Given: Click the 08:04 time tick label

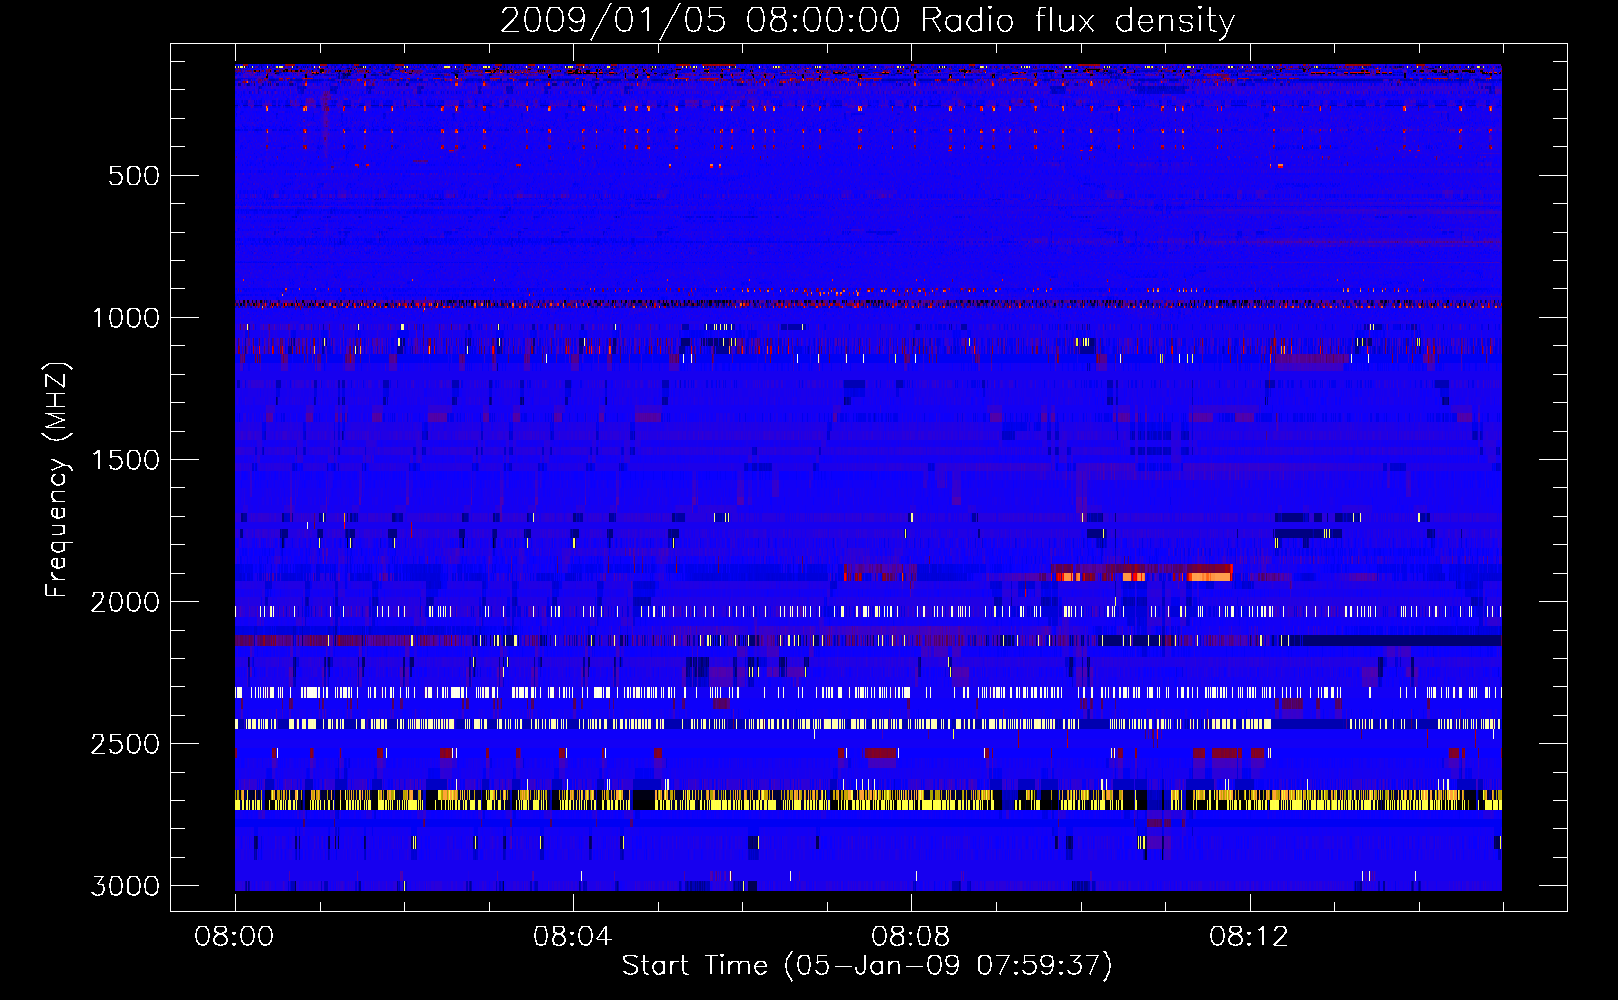Looking at the screenshot, I should (x=573, y=937).
